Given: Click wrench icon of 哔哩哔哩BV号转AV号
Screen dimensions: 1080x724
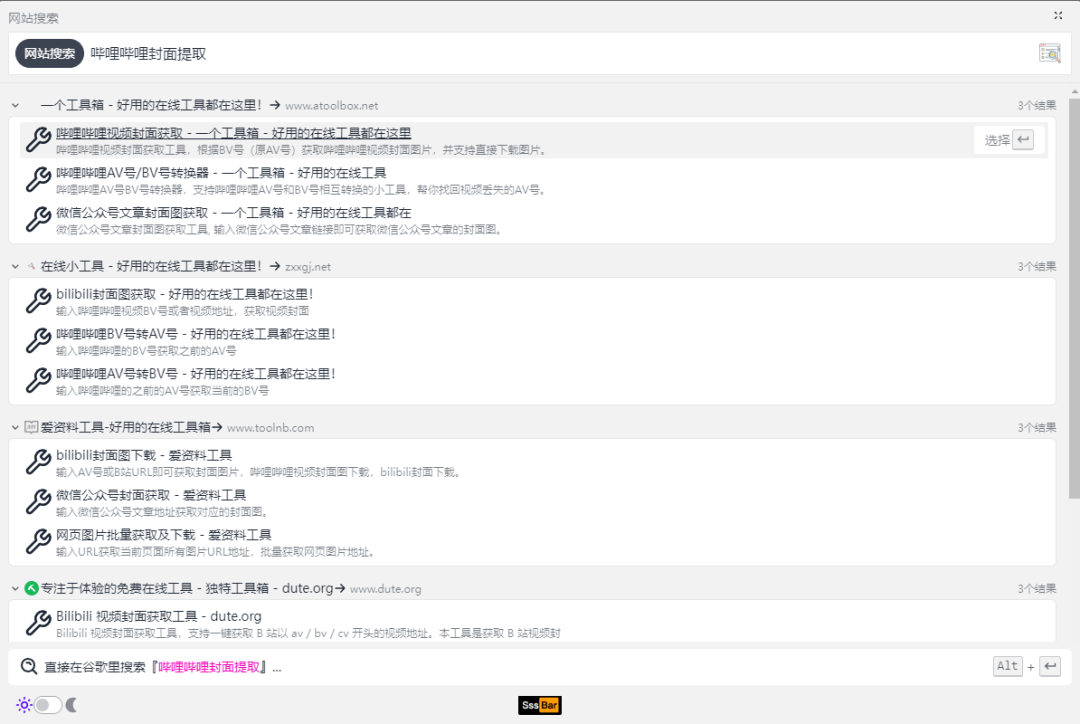Looking at the screenshot, I should click(38, 341).
